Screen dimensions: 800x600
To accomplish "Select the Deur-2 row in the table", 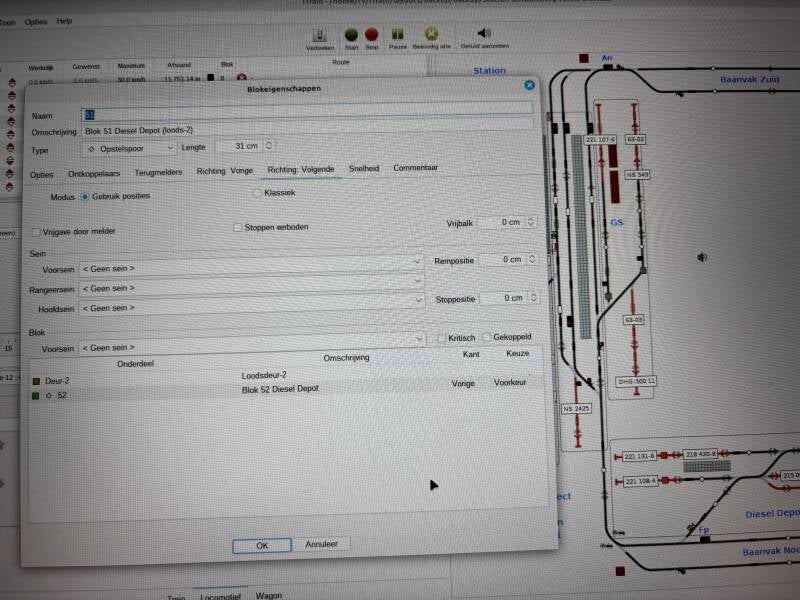I will coord(286,378).
